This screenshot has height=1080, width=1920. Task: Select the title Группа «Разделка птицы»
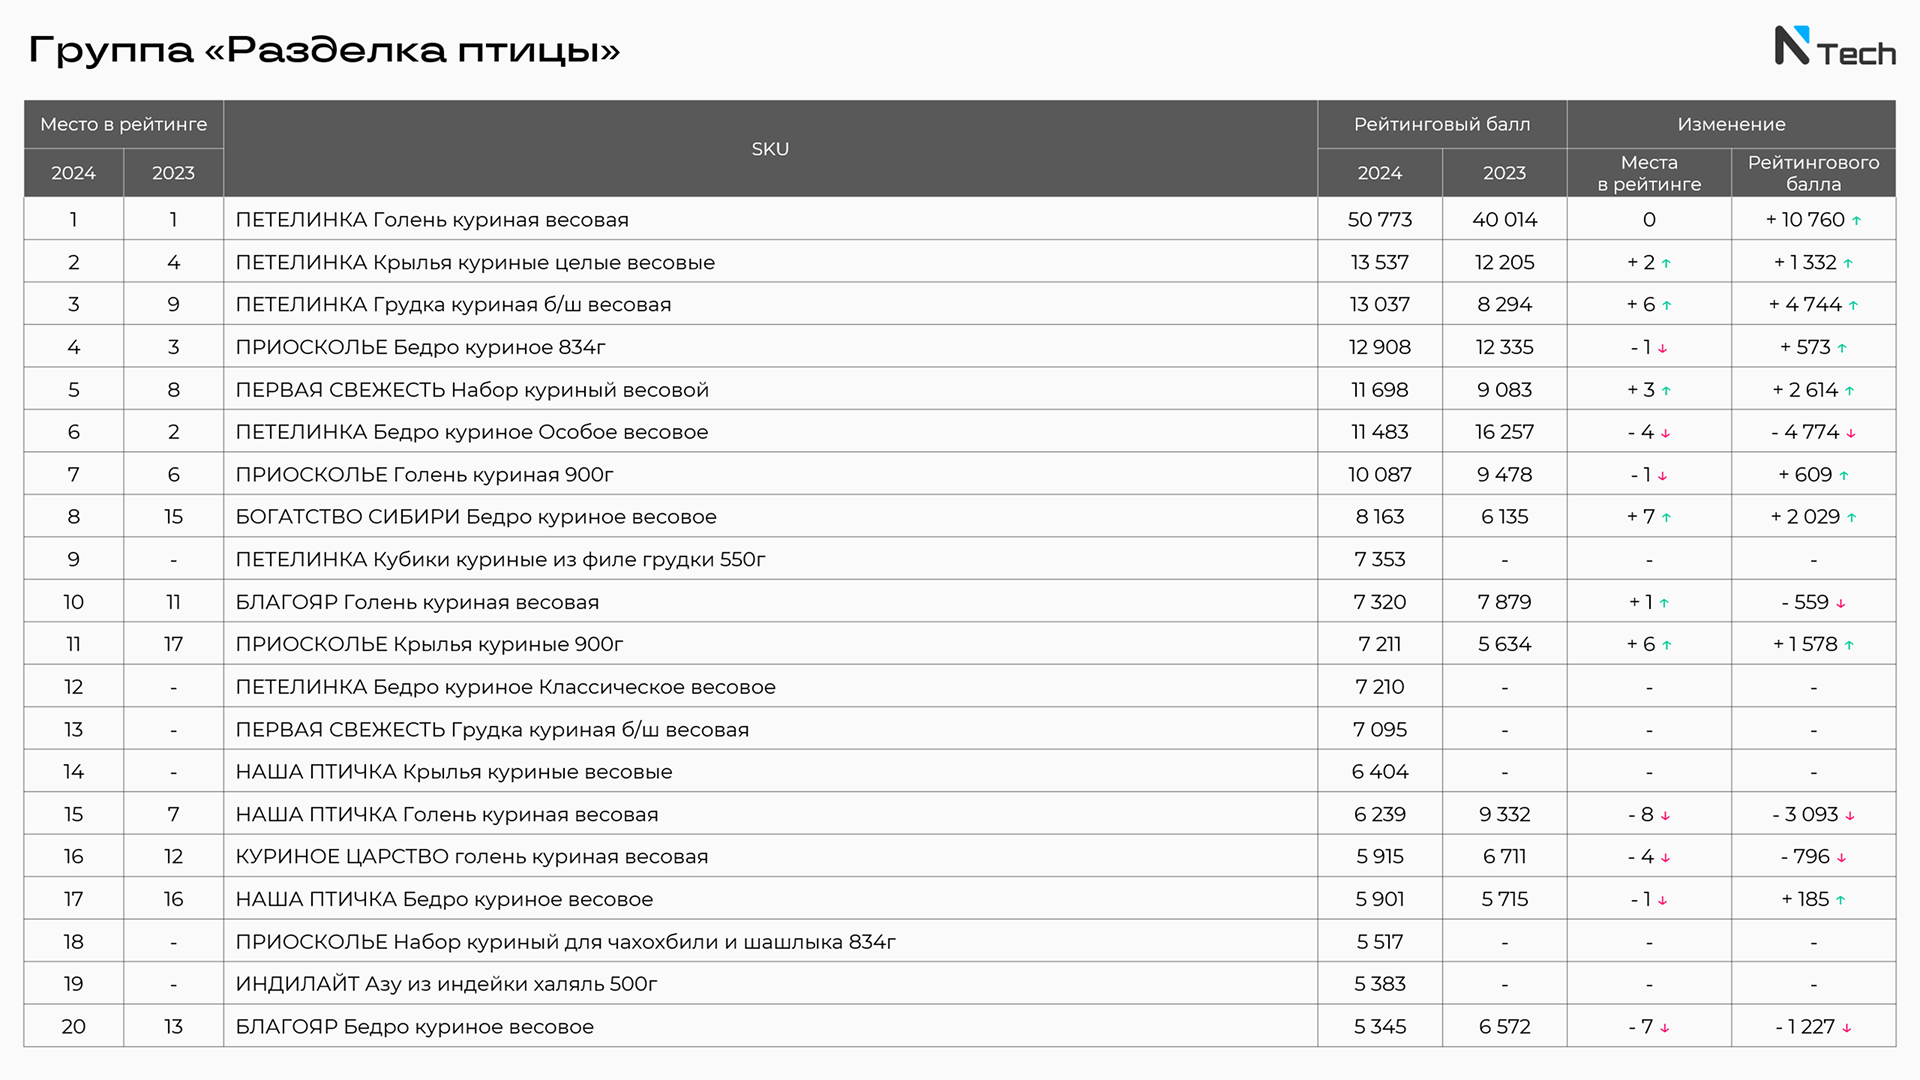pos(324,50)
